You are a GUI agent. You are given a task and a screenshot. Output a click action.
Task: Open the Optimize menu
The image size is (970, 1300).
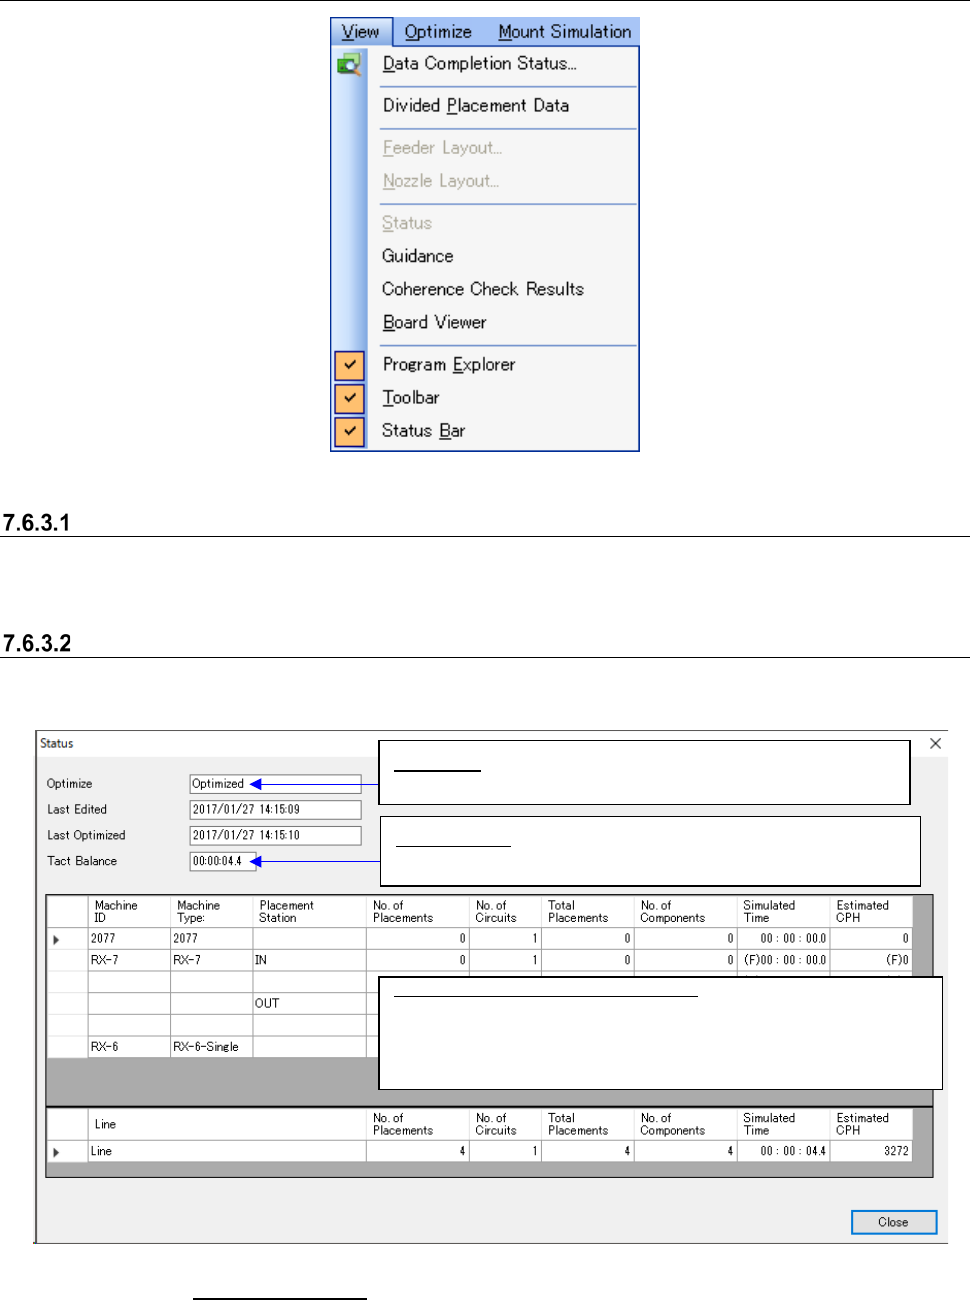click(x=438, y=32)
